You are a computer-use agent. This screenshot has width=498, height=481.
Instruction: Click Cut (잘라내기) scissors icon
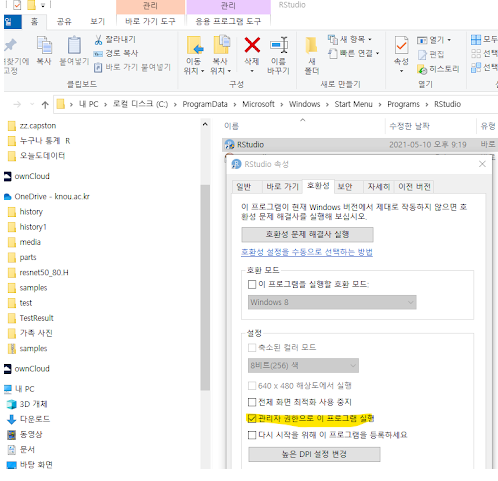point(98,40)
